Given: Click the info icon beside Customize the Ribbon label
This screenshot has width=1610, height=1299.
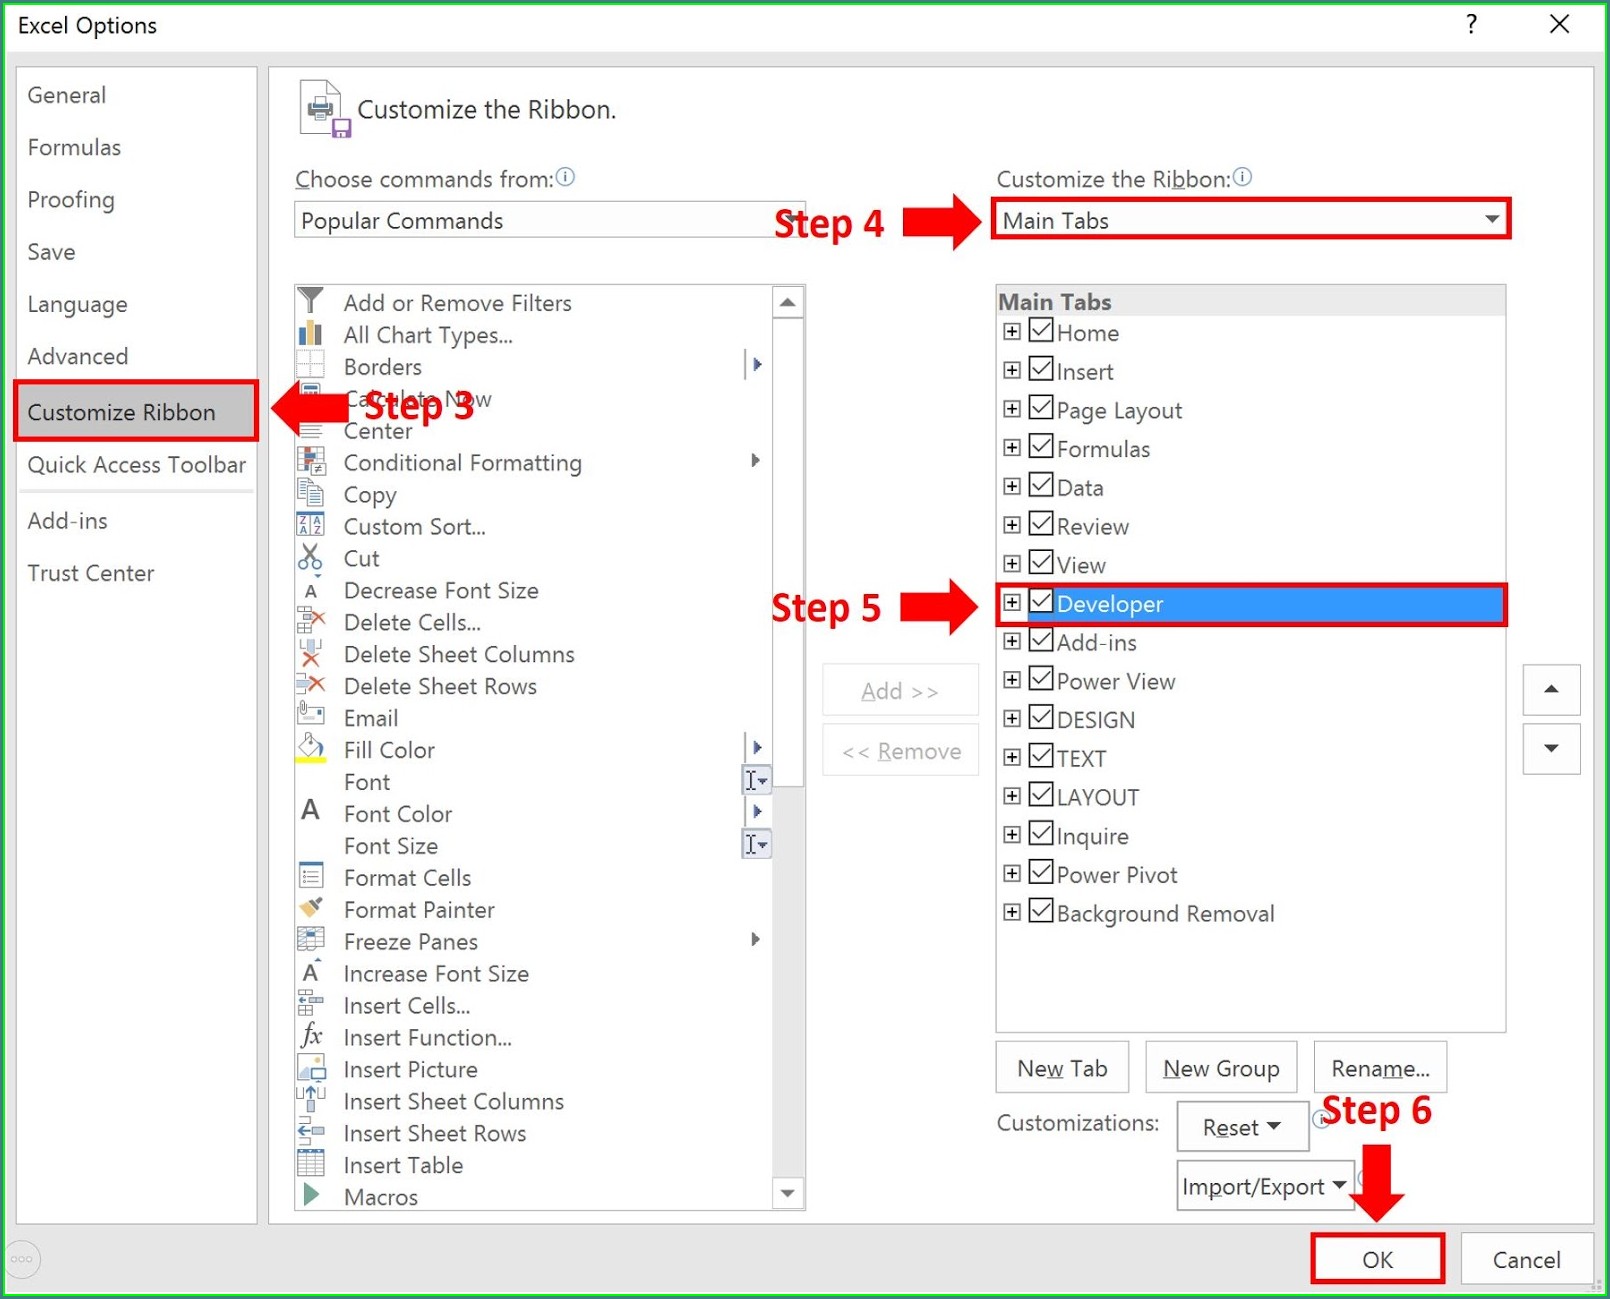Looking at the screenshot, I should point(1242,177).
